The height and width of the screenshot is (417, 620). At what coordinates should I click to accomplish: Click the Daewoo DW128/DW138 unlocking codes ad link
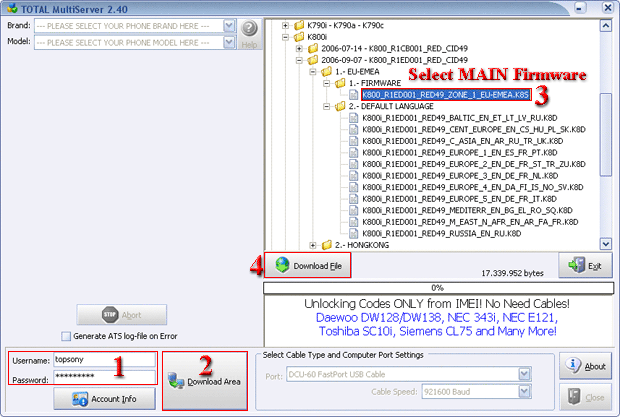coord(437,318)
